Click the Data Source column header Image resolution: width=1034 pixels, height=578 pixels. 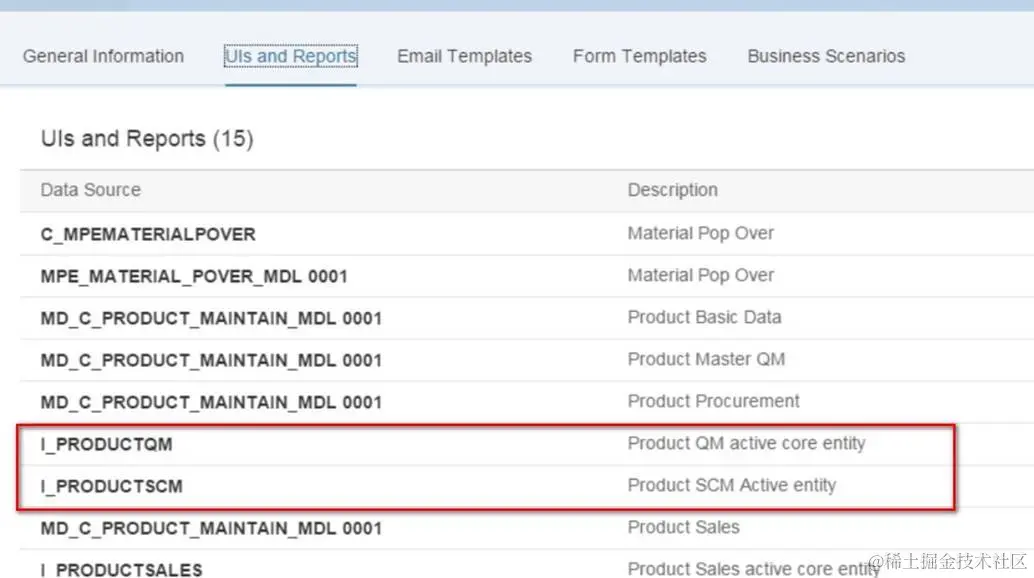point(90,190)
